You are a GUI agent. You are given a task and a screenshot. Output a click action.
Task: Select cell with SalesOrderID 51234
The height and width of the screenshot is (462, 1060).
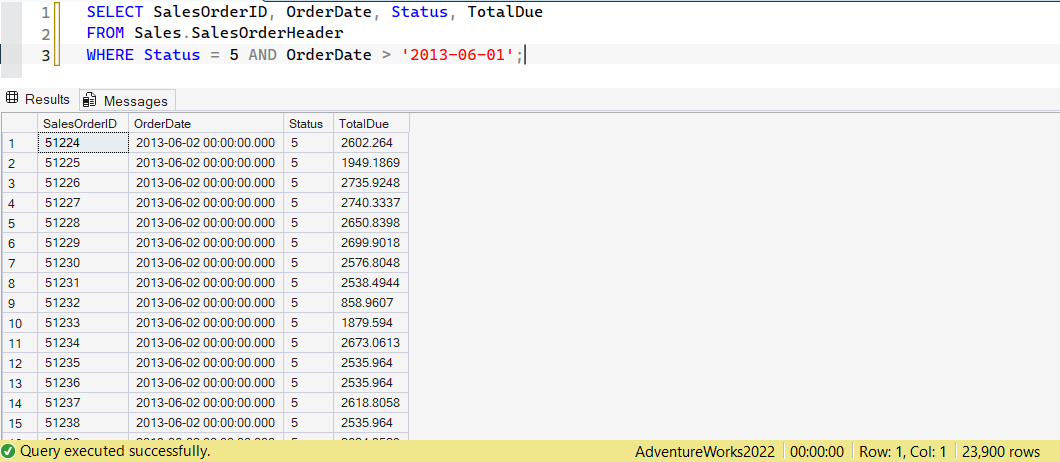click(x=83, y=343)
